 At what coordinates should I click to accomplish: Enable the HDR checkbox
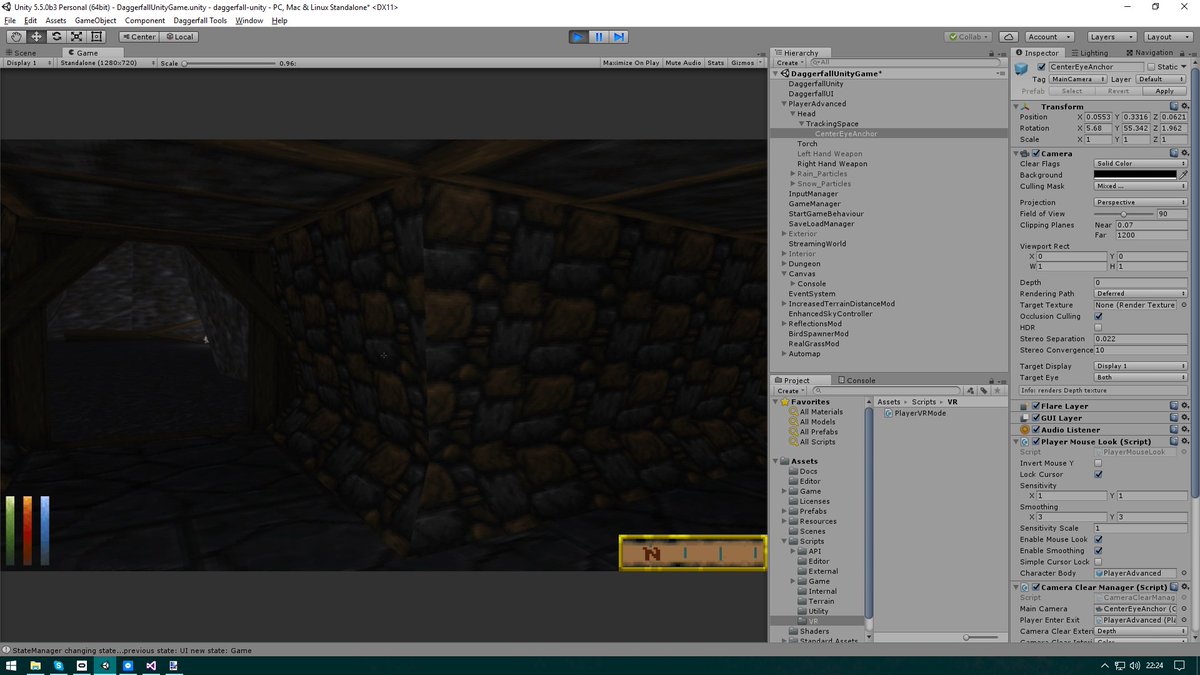1098,327
